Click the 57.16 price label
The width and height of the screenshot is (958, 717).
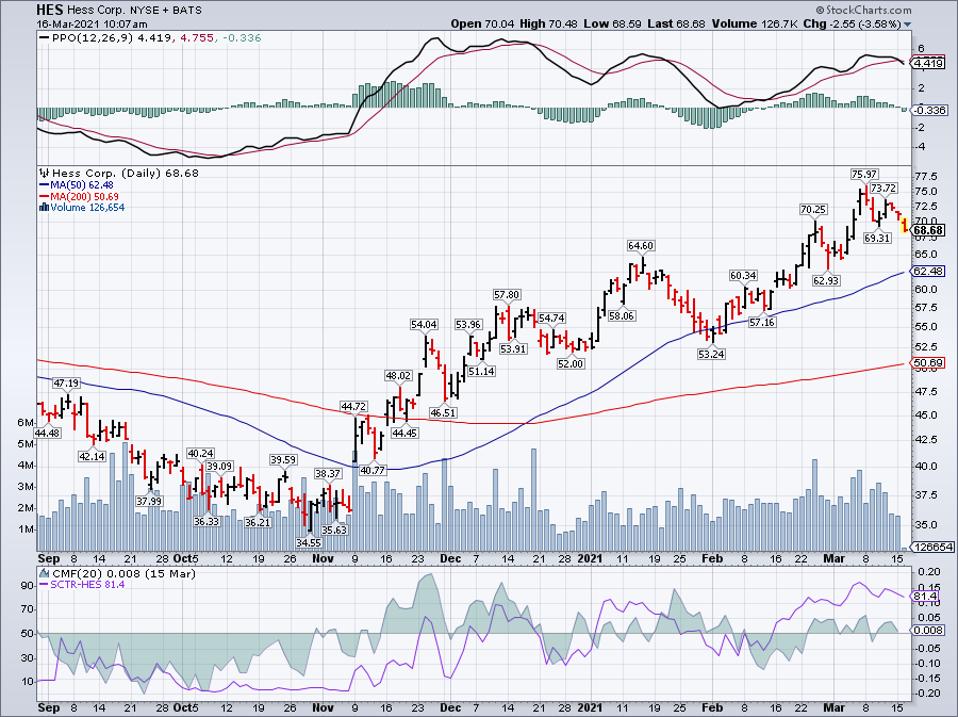tap(762, 322)
